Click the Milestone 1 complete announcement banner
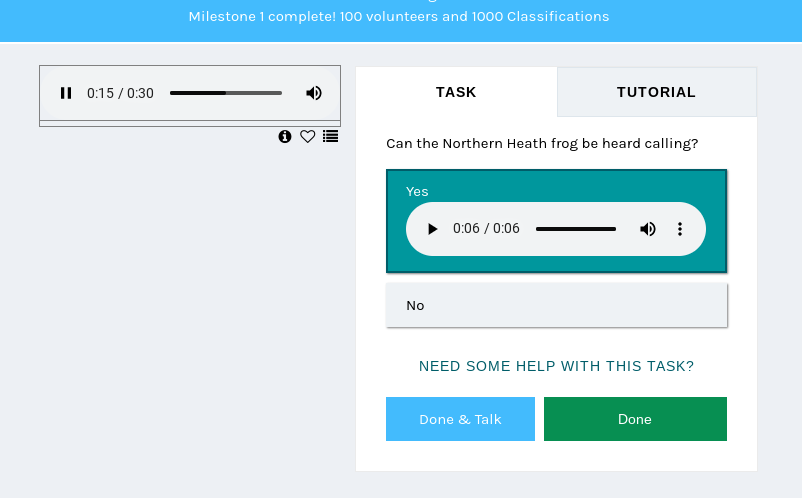The image size is (802, 498). [399, 16]
